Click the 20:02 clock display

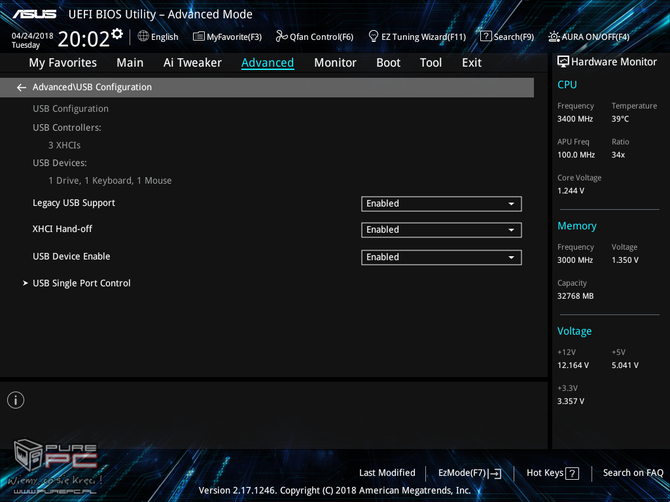pyautogui.click(x=84, y=39)
